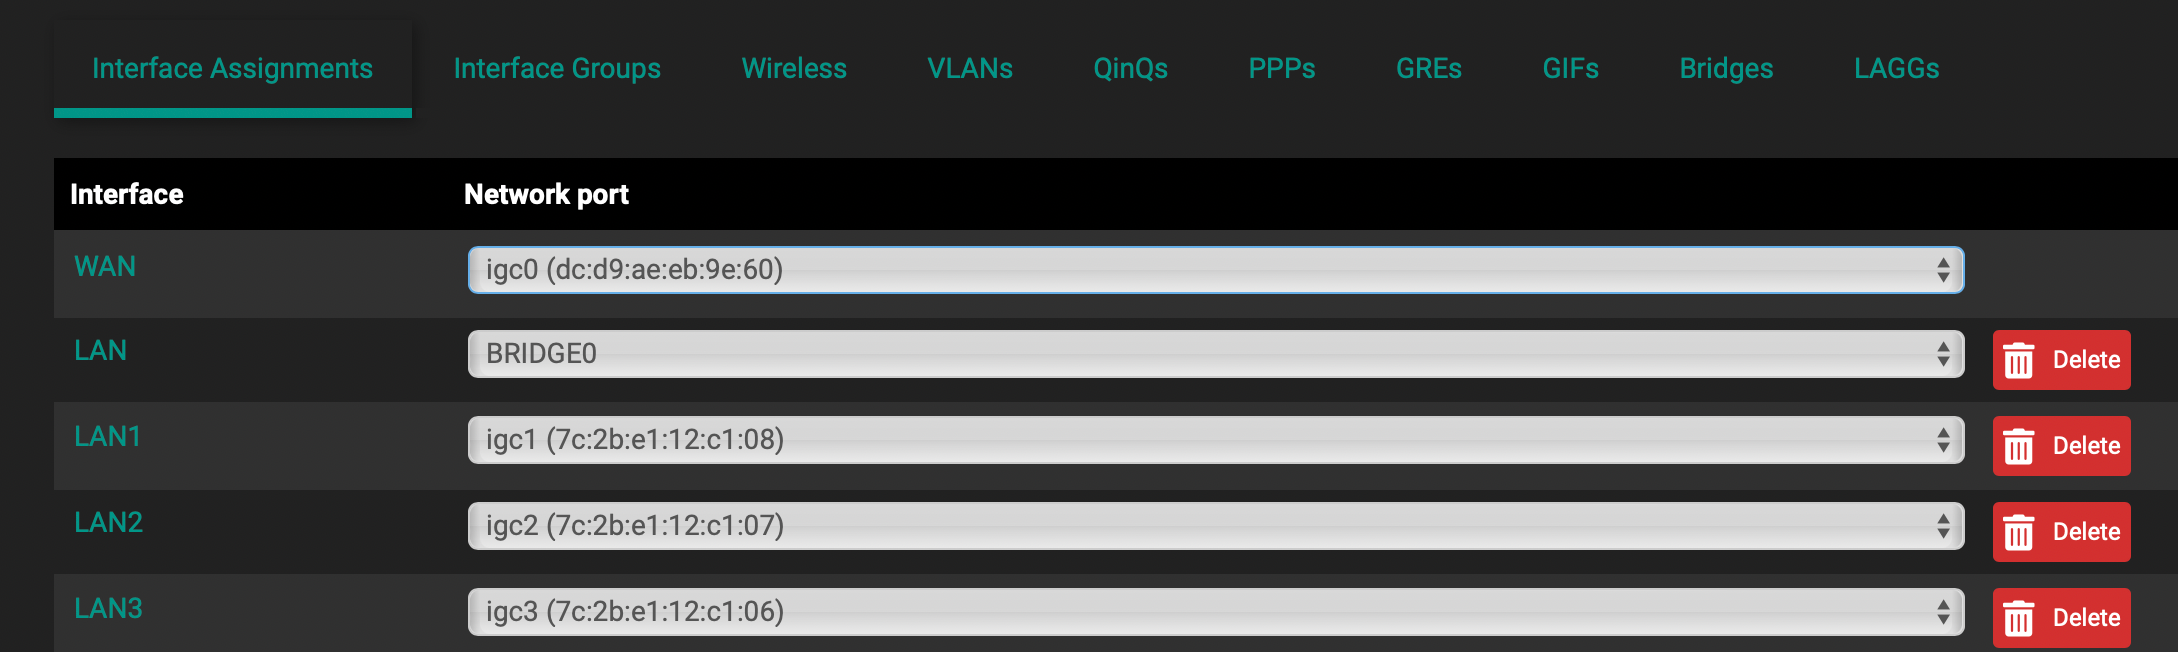This screenshot has height=652, width=2178.
Task: Open the WAN network port dropdown
Action: point(1216,270)
